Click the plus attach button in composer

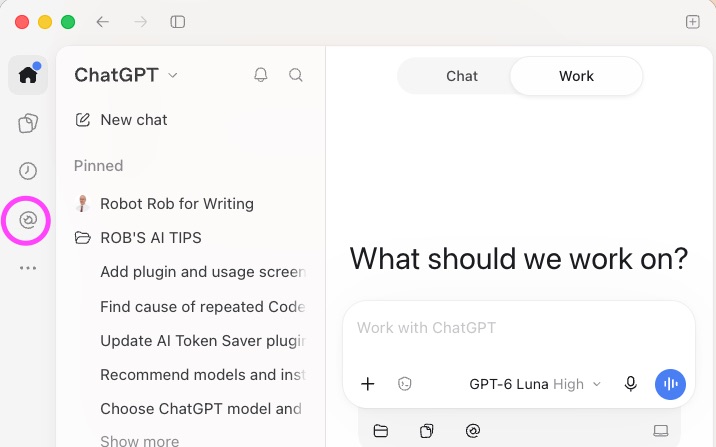tap(368, 384)
